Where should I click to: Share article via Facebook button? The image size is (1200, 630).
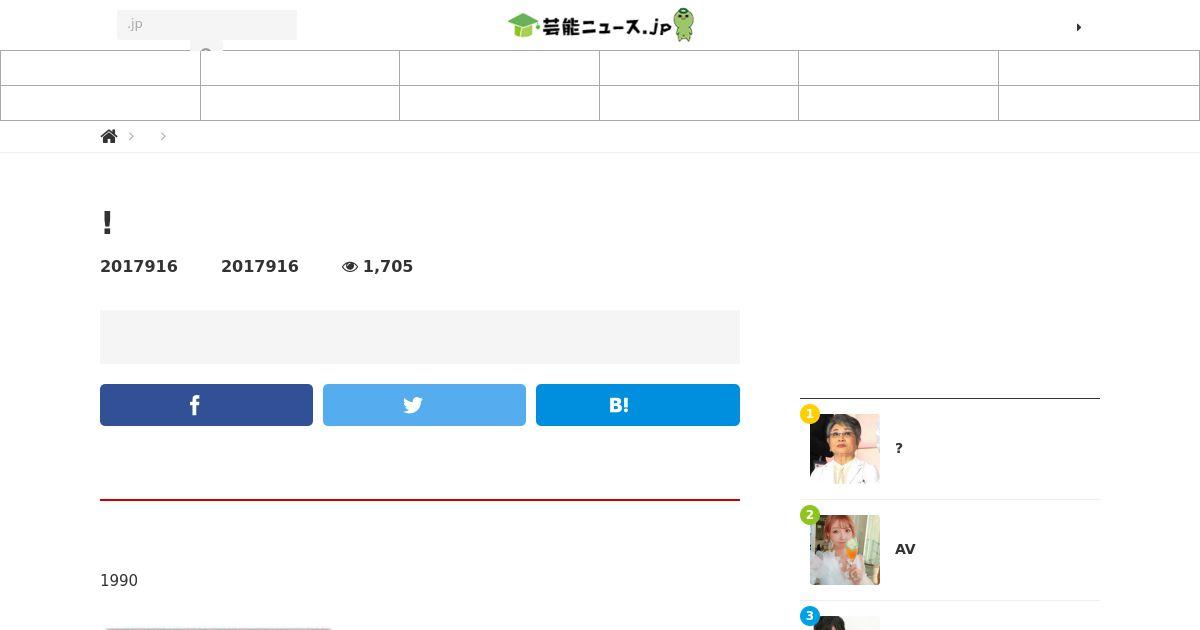[206, 405]
